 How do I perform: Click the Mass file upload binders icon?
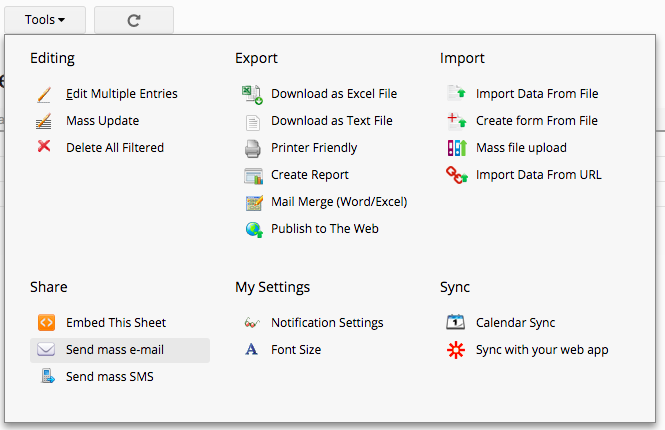click(x=457, y=148)
